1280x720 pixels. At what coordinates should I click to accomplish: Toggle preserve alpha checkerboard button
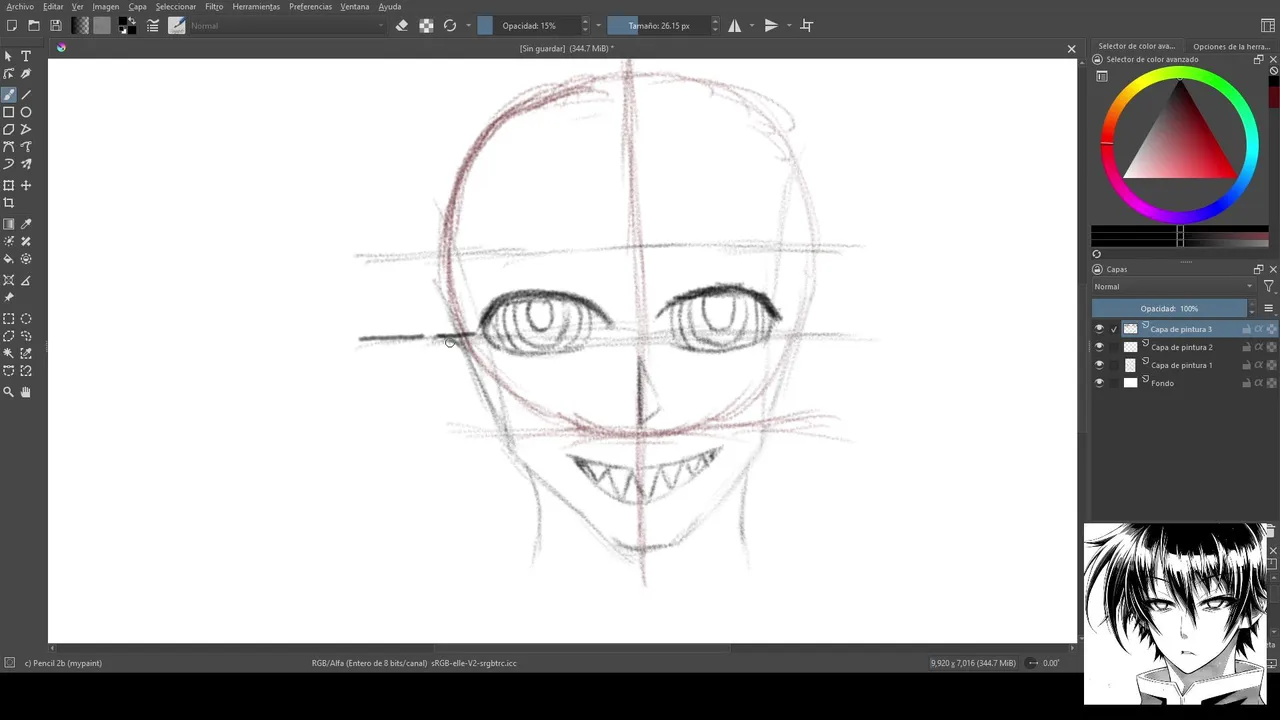pyautogui.click(x=426, y=26)
